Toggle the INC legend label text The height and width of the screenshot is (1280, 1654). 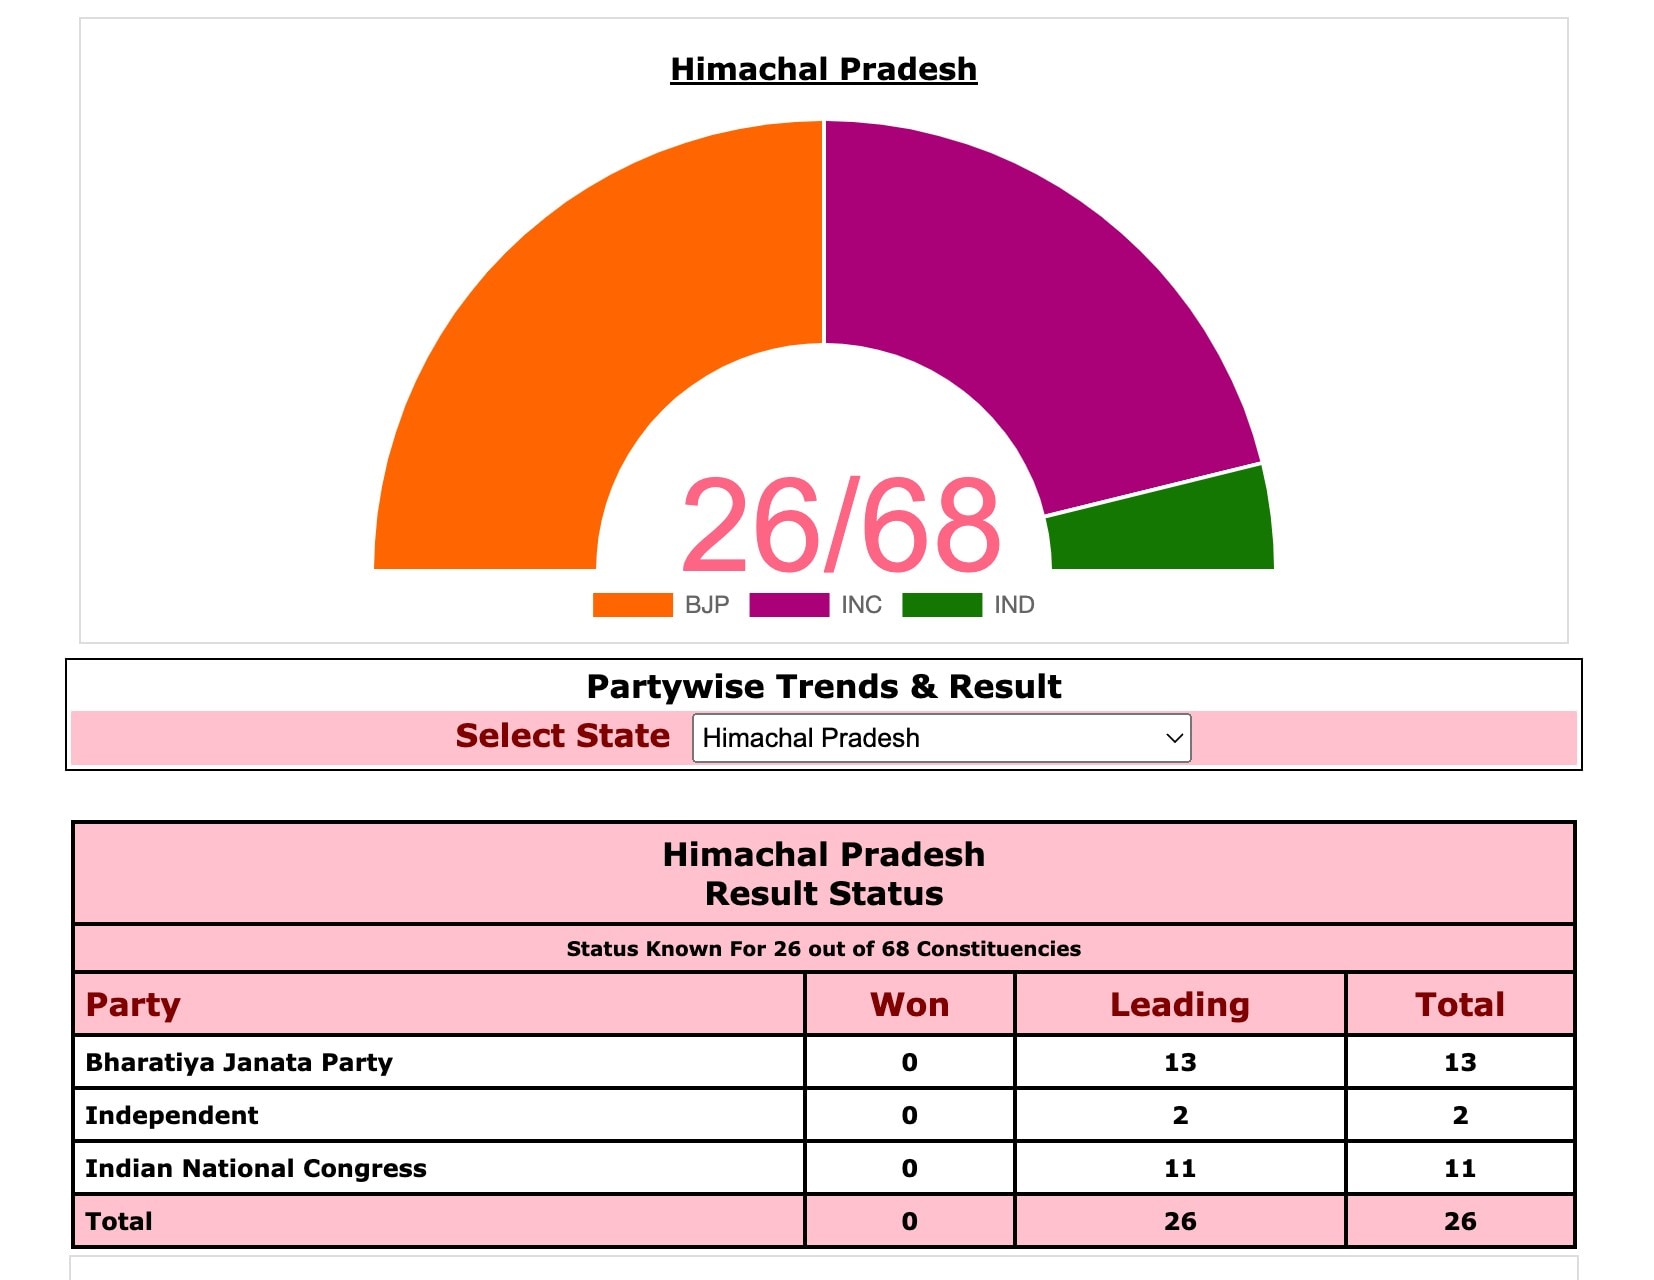(x=861, y=605)
